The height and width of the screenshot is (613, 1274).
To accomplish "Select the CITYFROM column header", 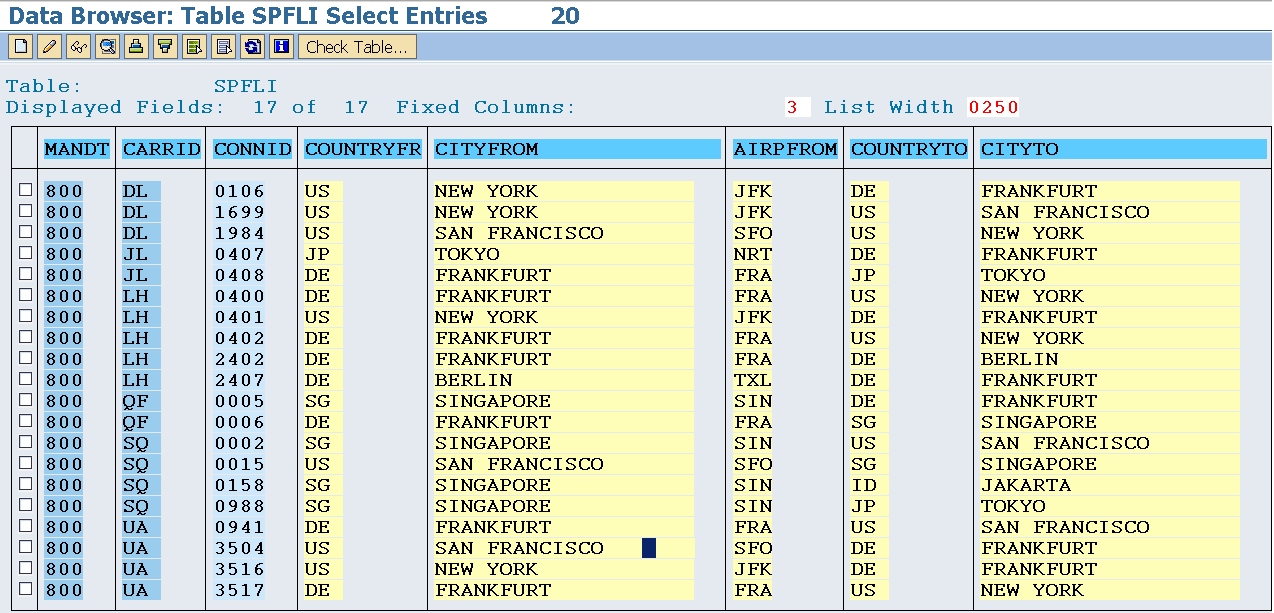I will [577, 149].
